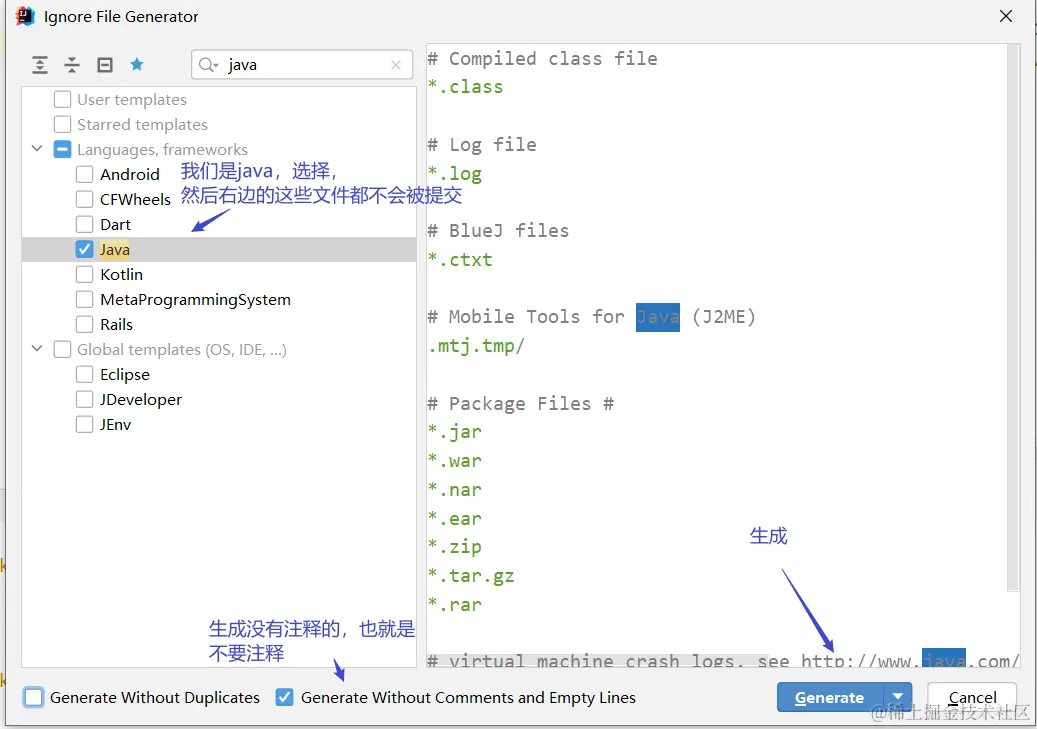Viewport: 1037px width, 729px height.
Task: Clear the java search text
Action: click(395, 65)
